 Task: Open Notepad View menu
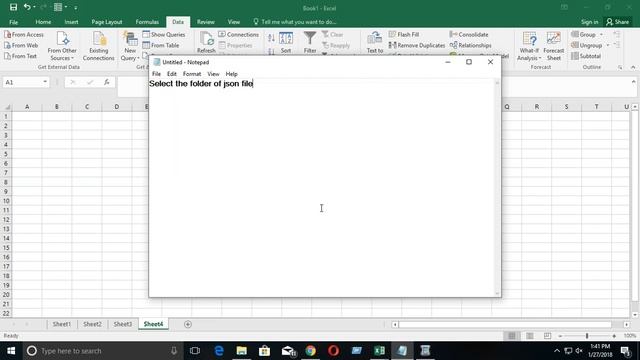tap(213, 74)
